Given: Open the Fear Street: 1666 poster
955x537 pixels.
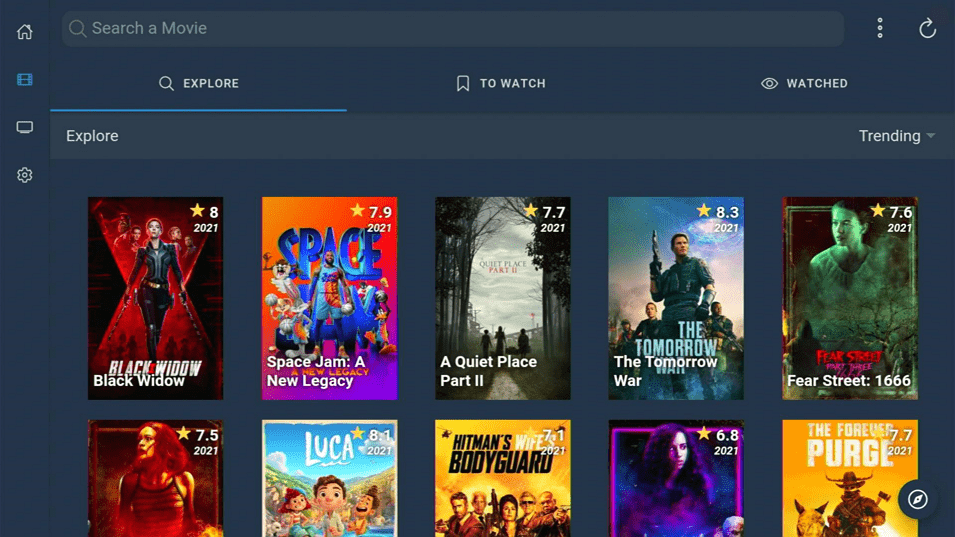Looking at the screenshot, I should (x=850, y=298).
